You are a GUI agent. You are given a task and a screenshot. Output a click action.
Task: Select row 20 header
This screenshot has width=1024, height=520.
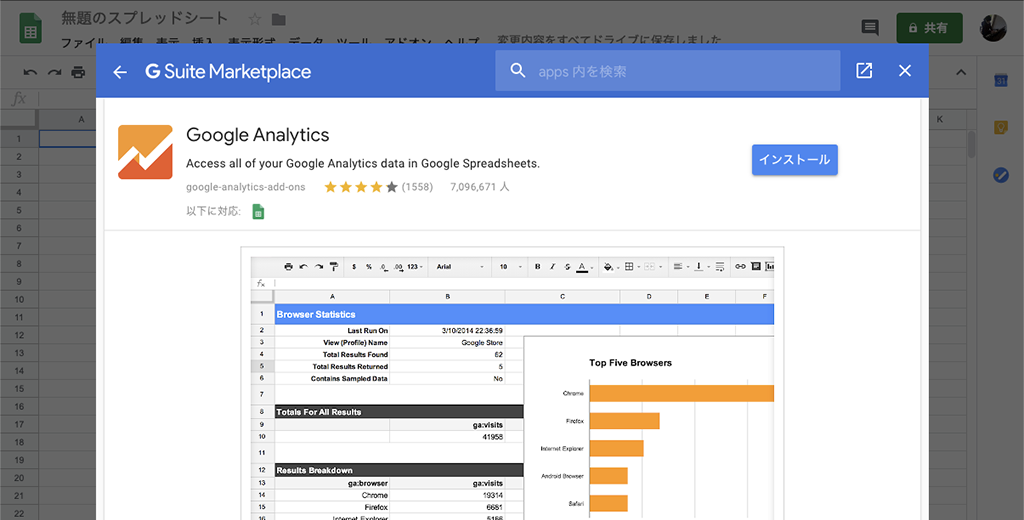pos(19,478)
